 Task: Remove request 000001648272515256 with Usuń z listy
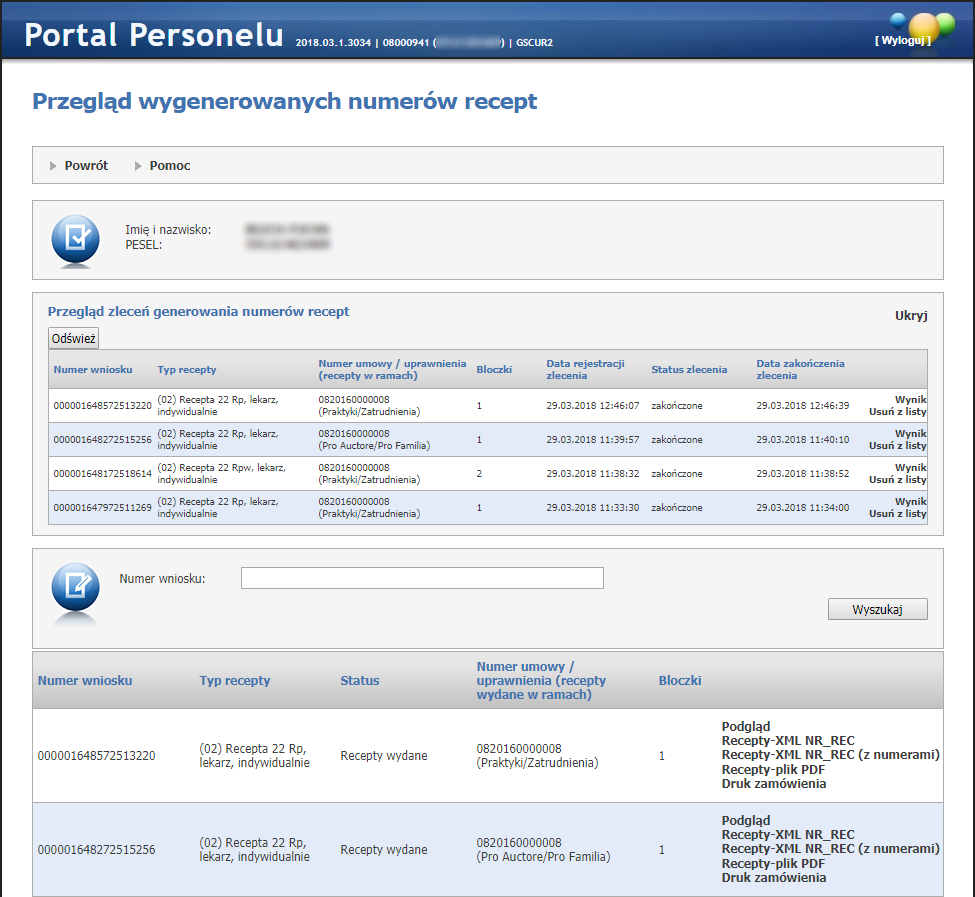[x=897, y=446]
